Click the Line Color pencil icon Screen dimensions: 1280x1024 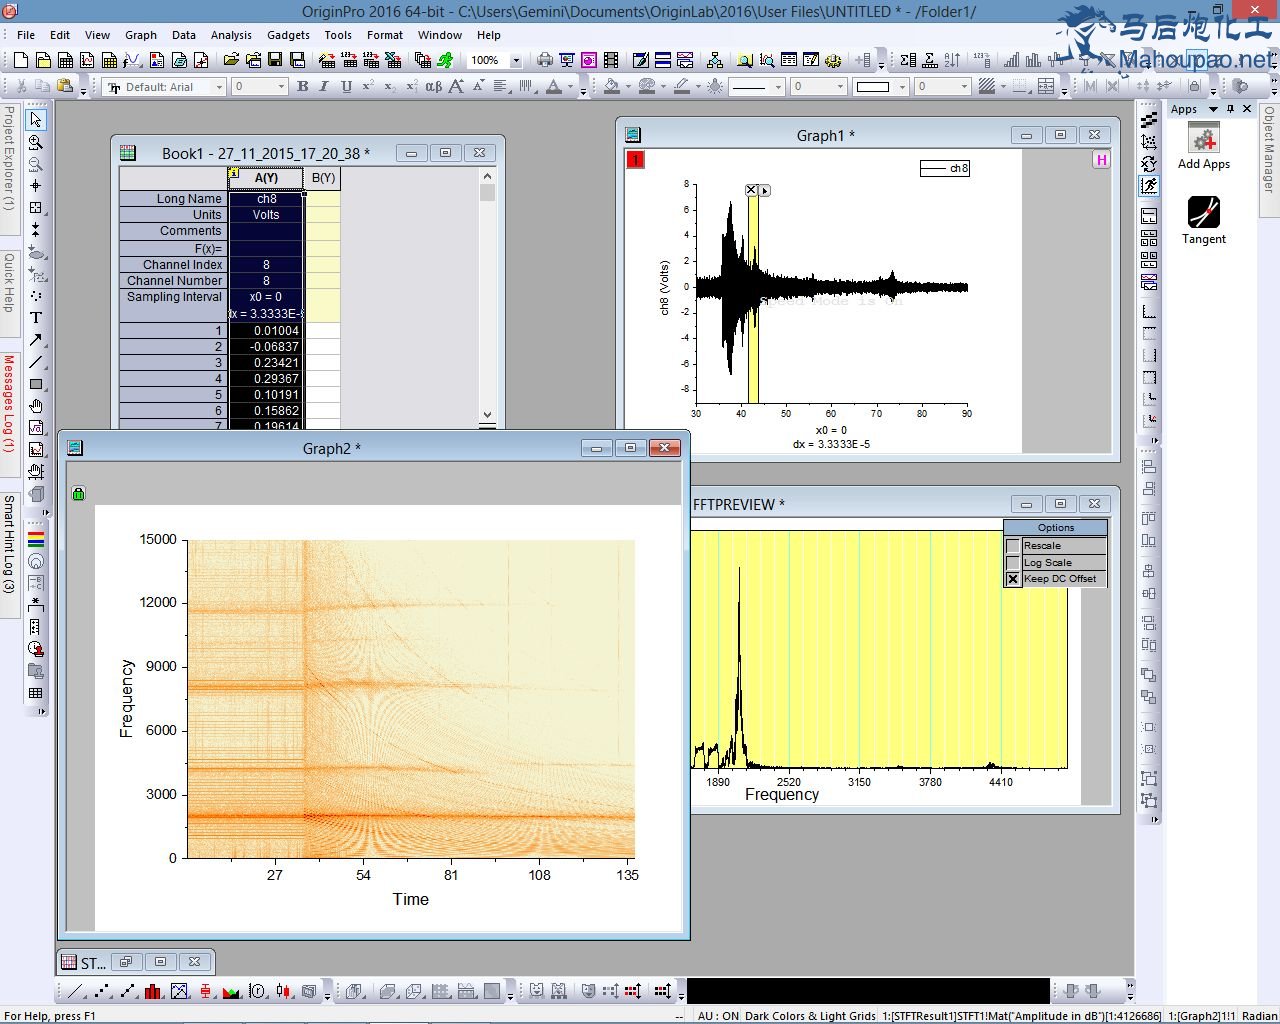pos(682,87)
